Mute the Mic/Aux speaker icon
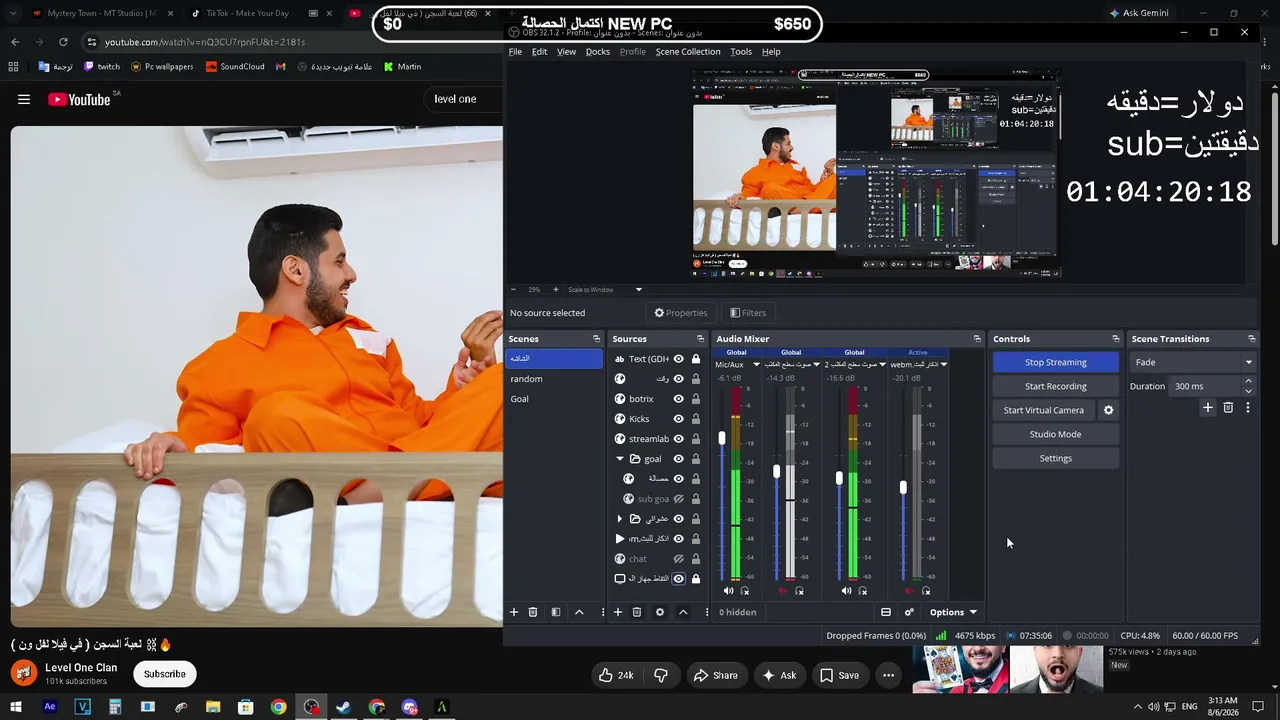This screenshot has width=1280, height=720. (x=728, y=591)
